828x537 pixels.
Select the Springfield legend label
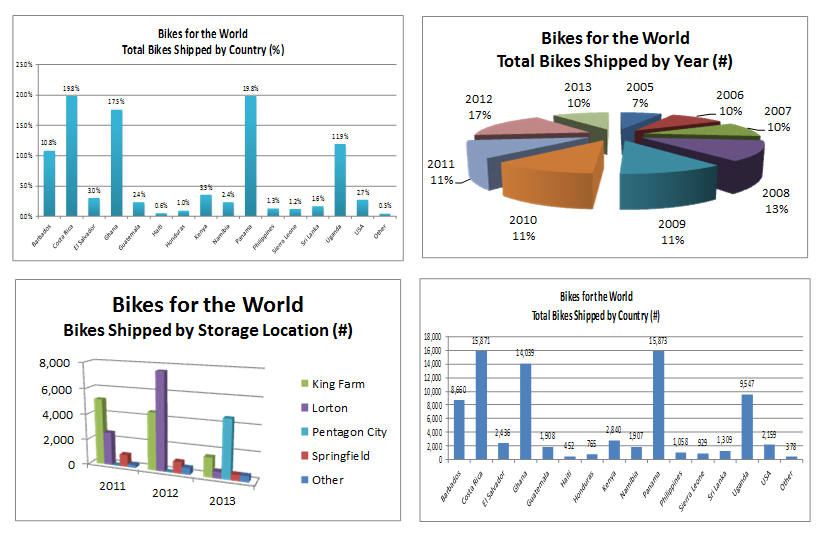pyautogui.click(x=341, y=456)
